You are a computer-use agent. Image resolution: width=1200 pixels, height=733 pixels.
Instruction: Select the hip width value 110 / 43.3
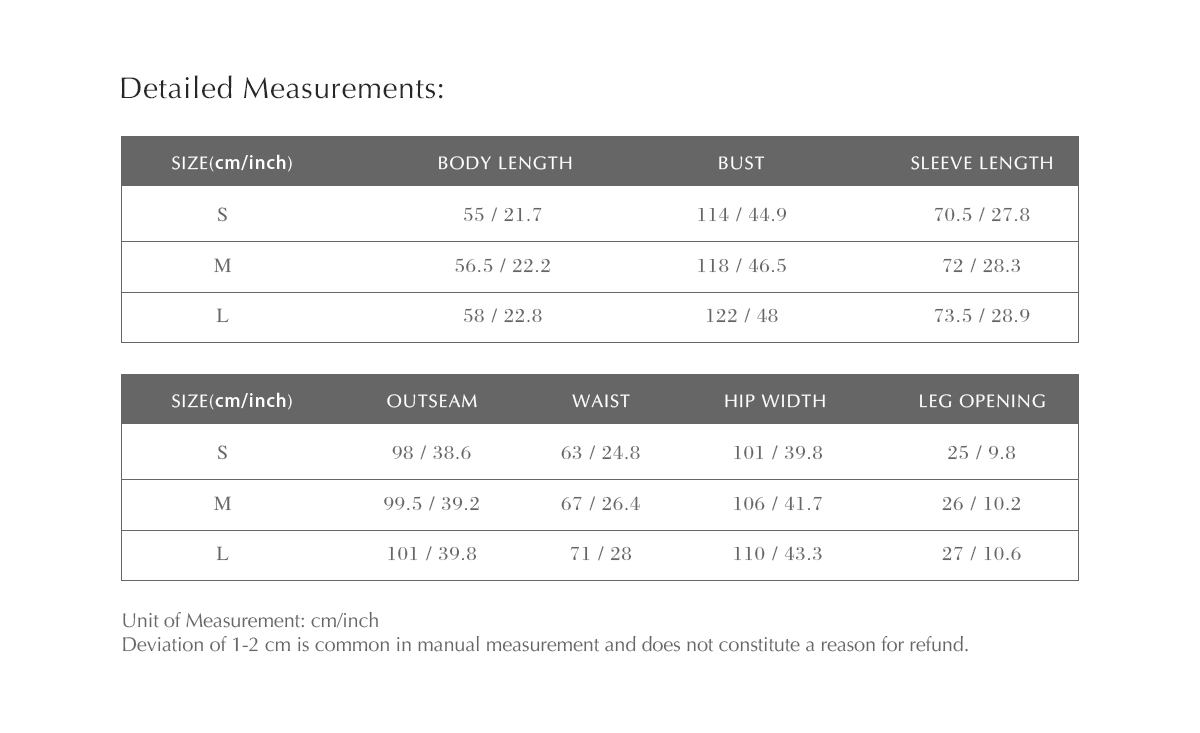point(777,554)
